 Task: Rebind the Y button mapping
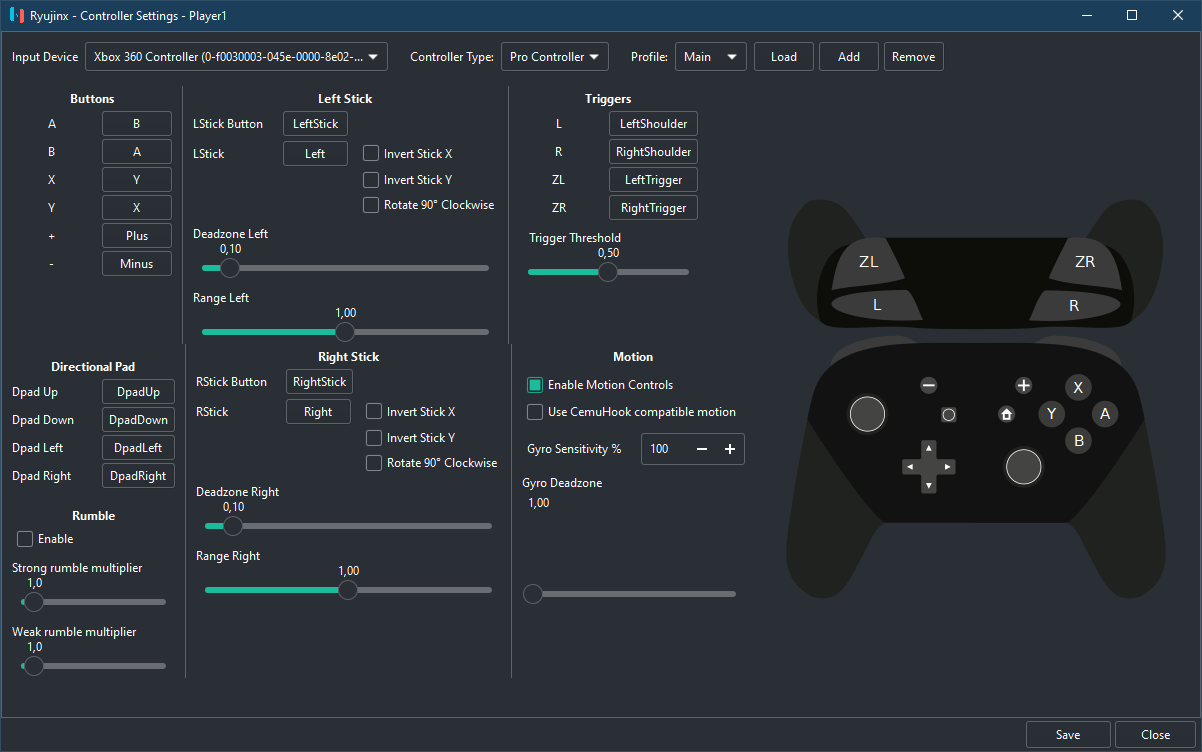pyautogui.click(x=137, y=208)
